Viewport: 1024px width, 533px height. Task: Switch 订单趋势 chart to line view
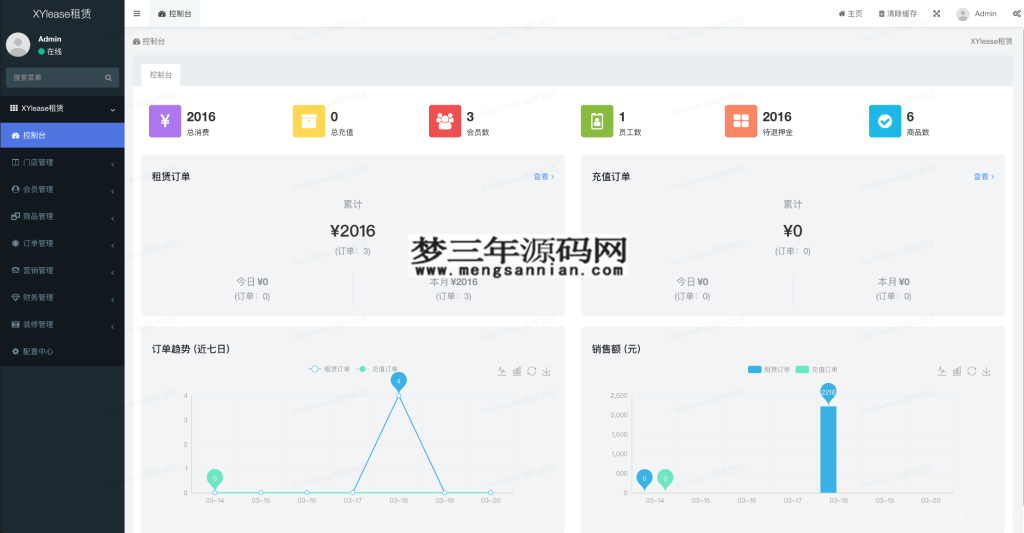(x=502, y=371)
